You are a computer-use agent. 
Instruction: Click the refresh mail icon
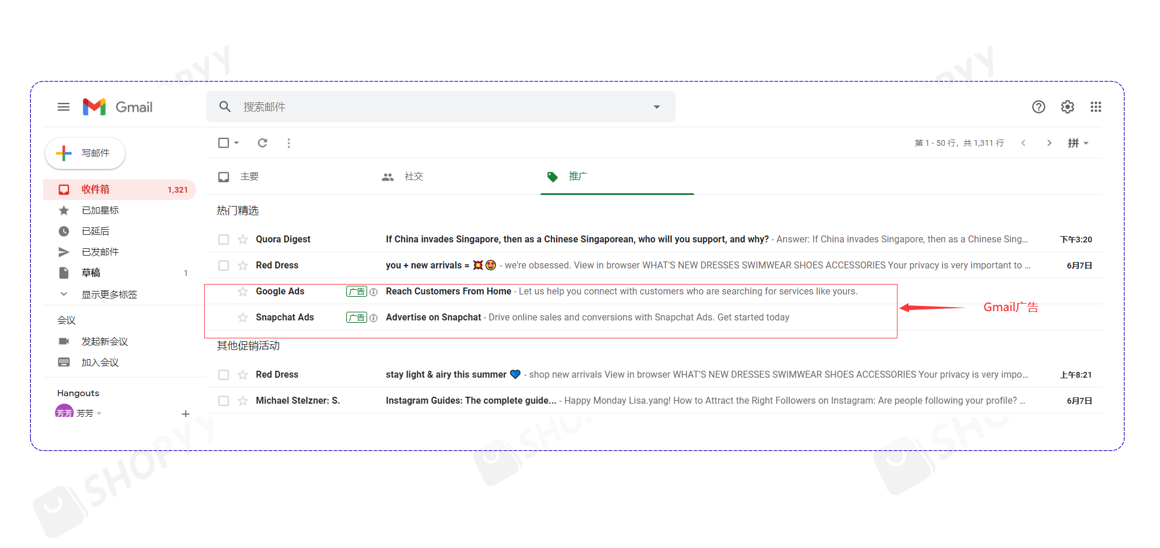click(262, 143)
